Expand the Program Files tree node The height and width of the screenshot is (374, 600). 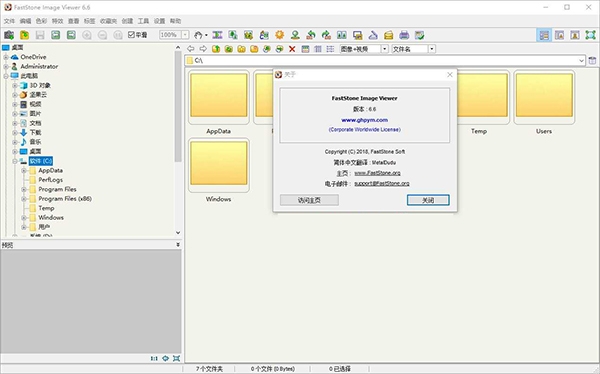[24, 189]
